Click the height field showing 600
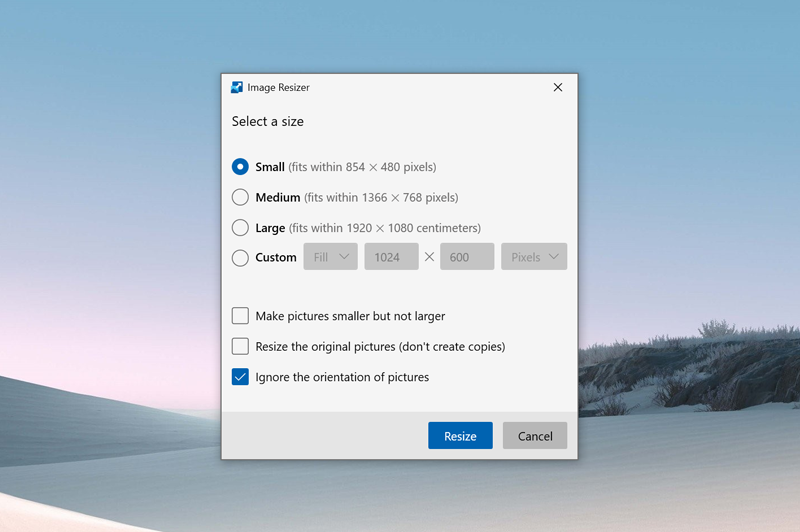 (x=464, y=257)
